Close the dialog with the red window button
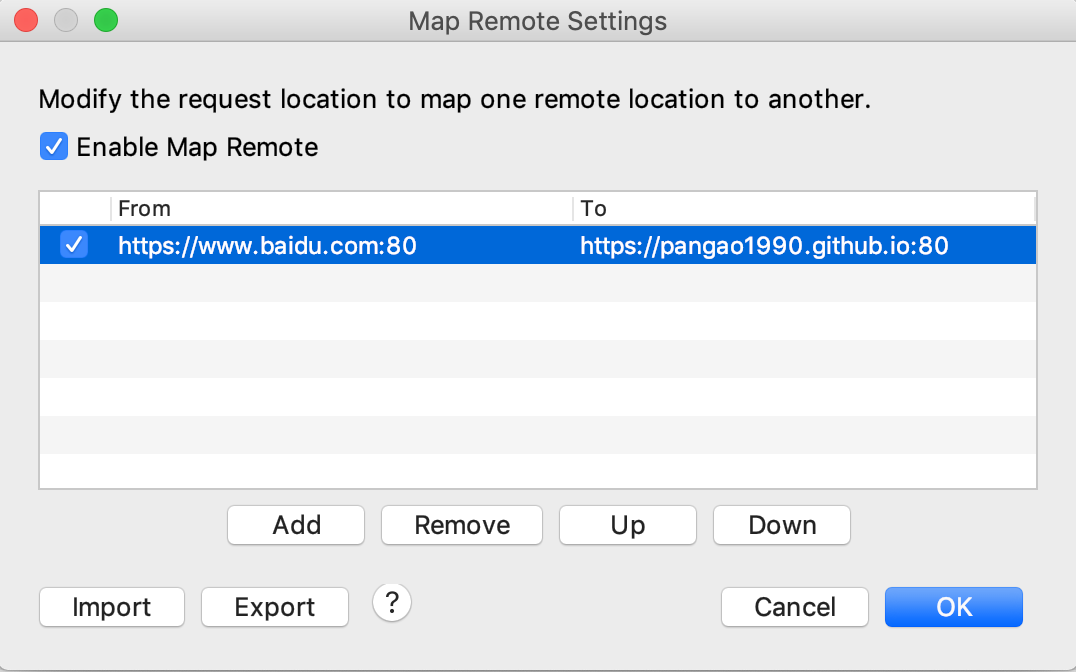 (26, 20)
